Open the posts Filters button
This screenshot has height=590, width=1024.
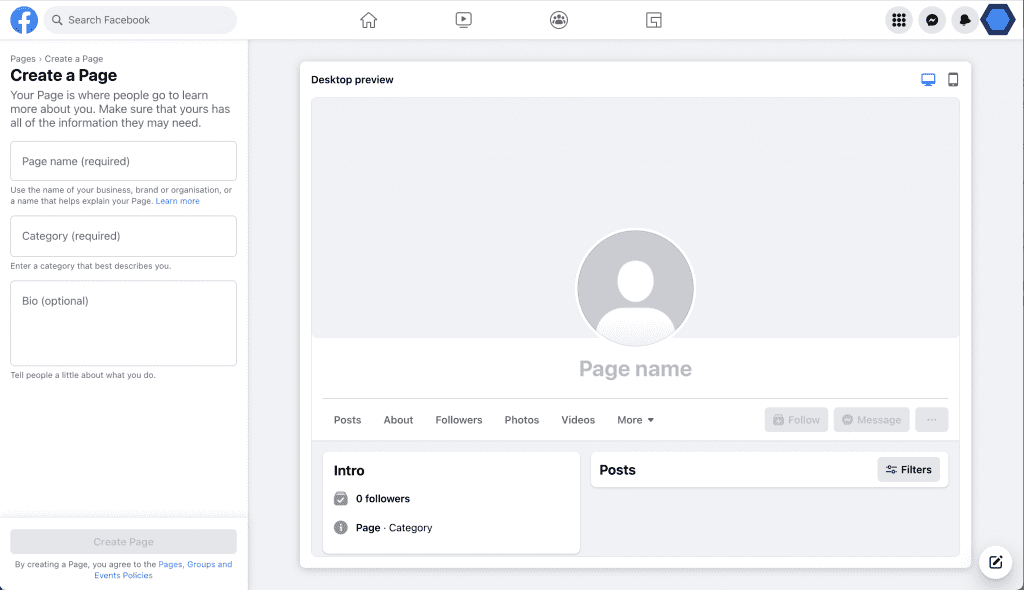[908, 469]
